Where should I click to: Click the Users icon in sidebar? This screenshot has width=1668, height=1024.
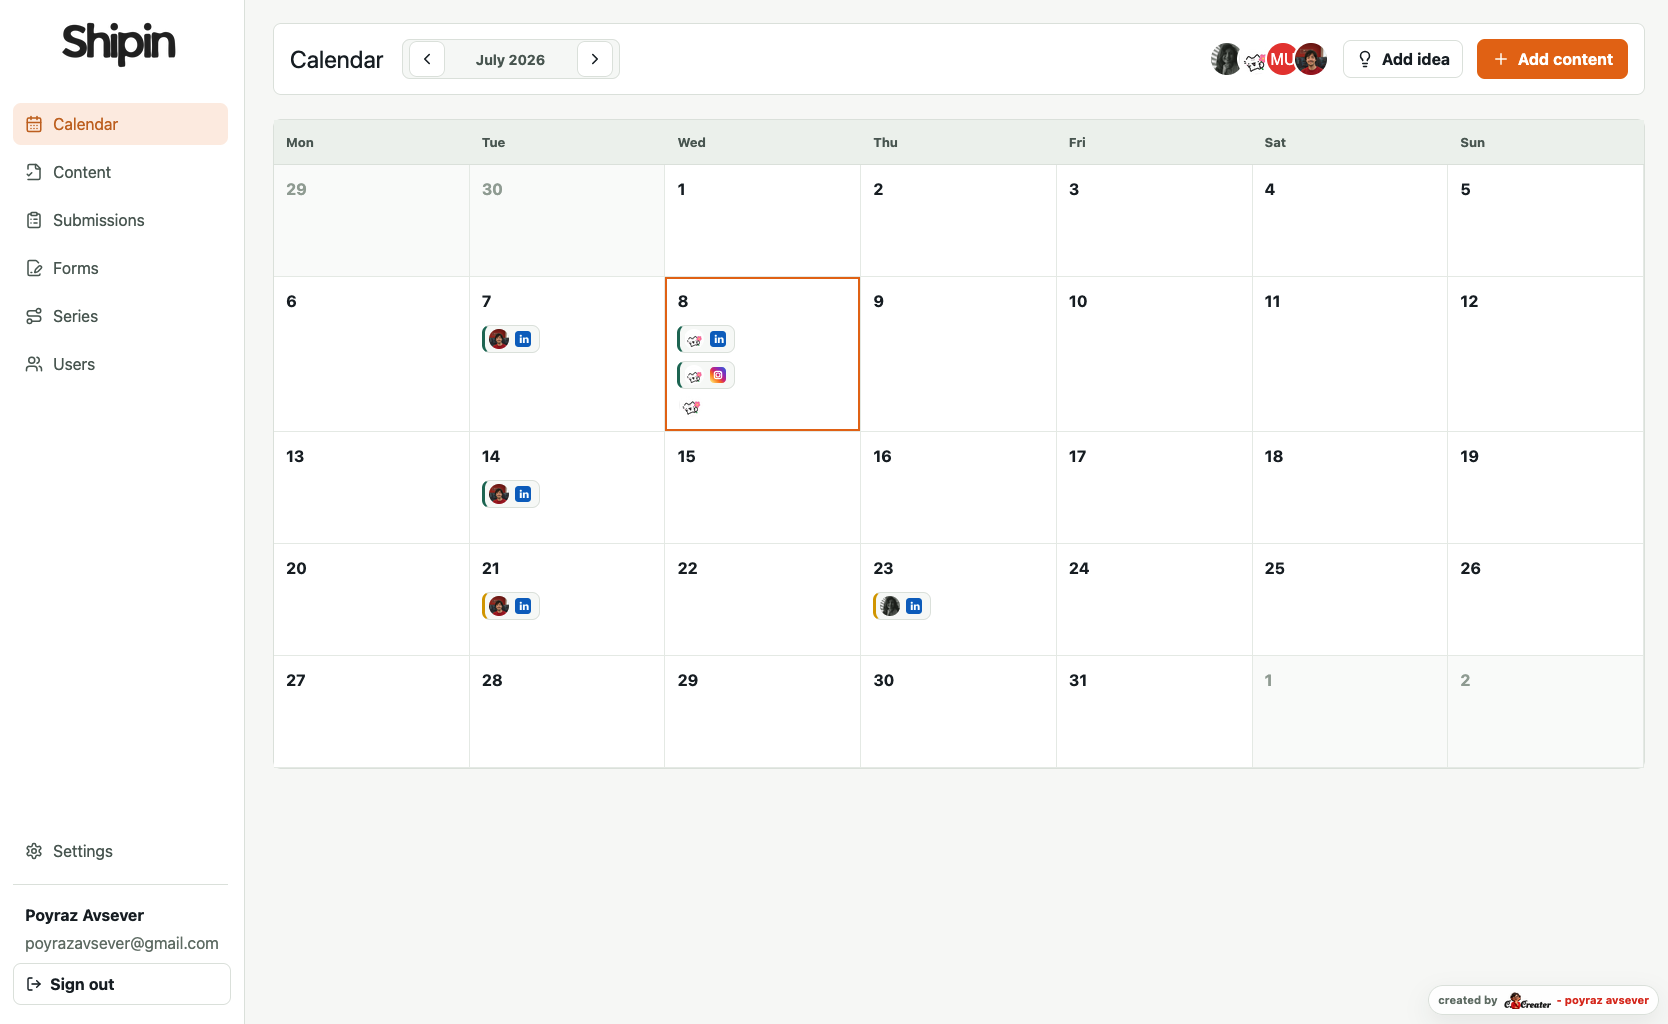(x=34, y=364)
